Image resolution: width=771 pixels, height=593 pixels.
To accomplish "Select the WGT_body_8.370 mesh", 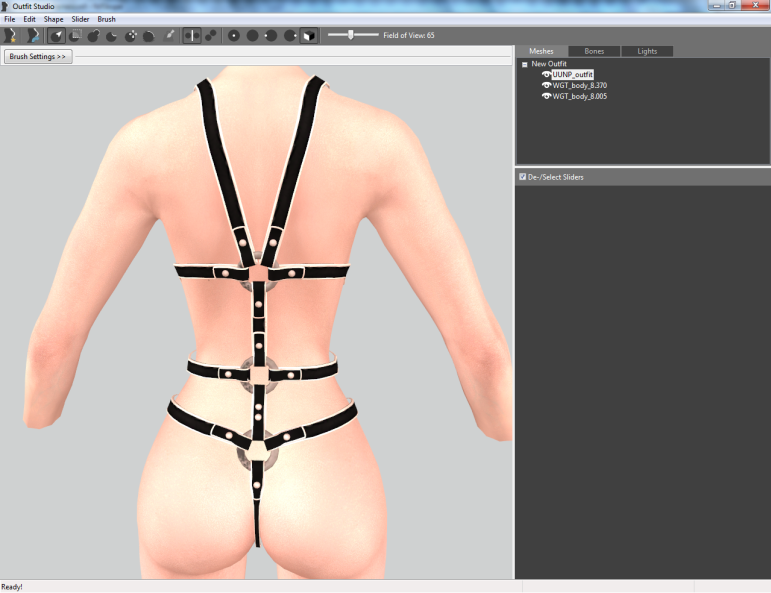I will click(580, 86).
